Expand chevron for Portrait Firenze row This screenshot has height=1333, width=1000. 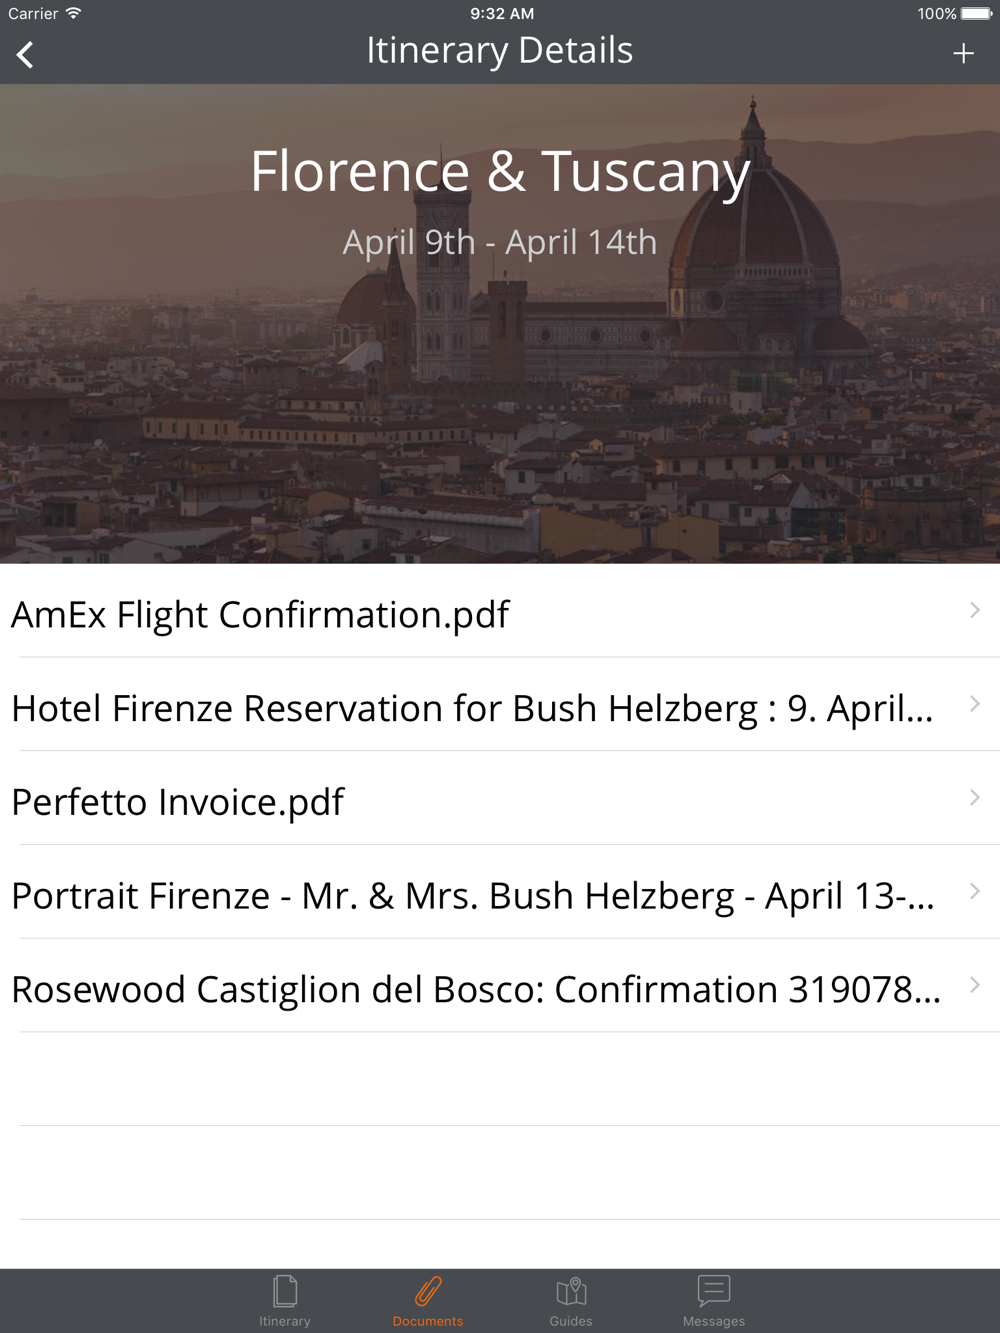975,891
